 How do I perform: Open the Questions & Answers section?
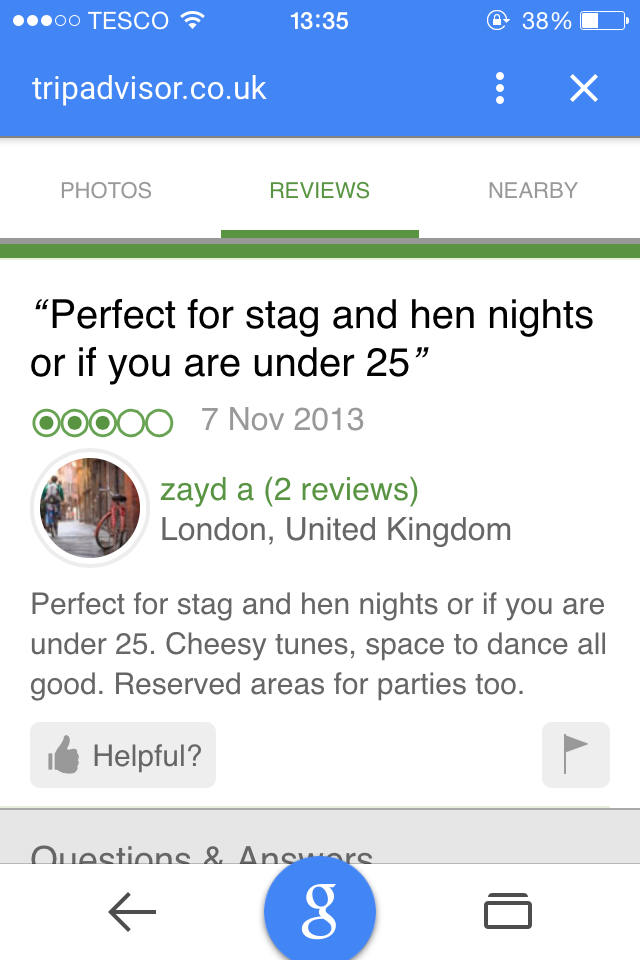pos(201,855)
